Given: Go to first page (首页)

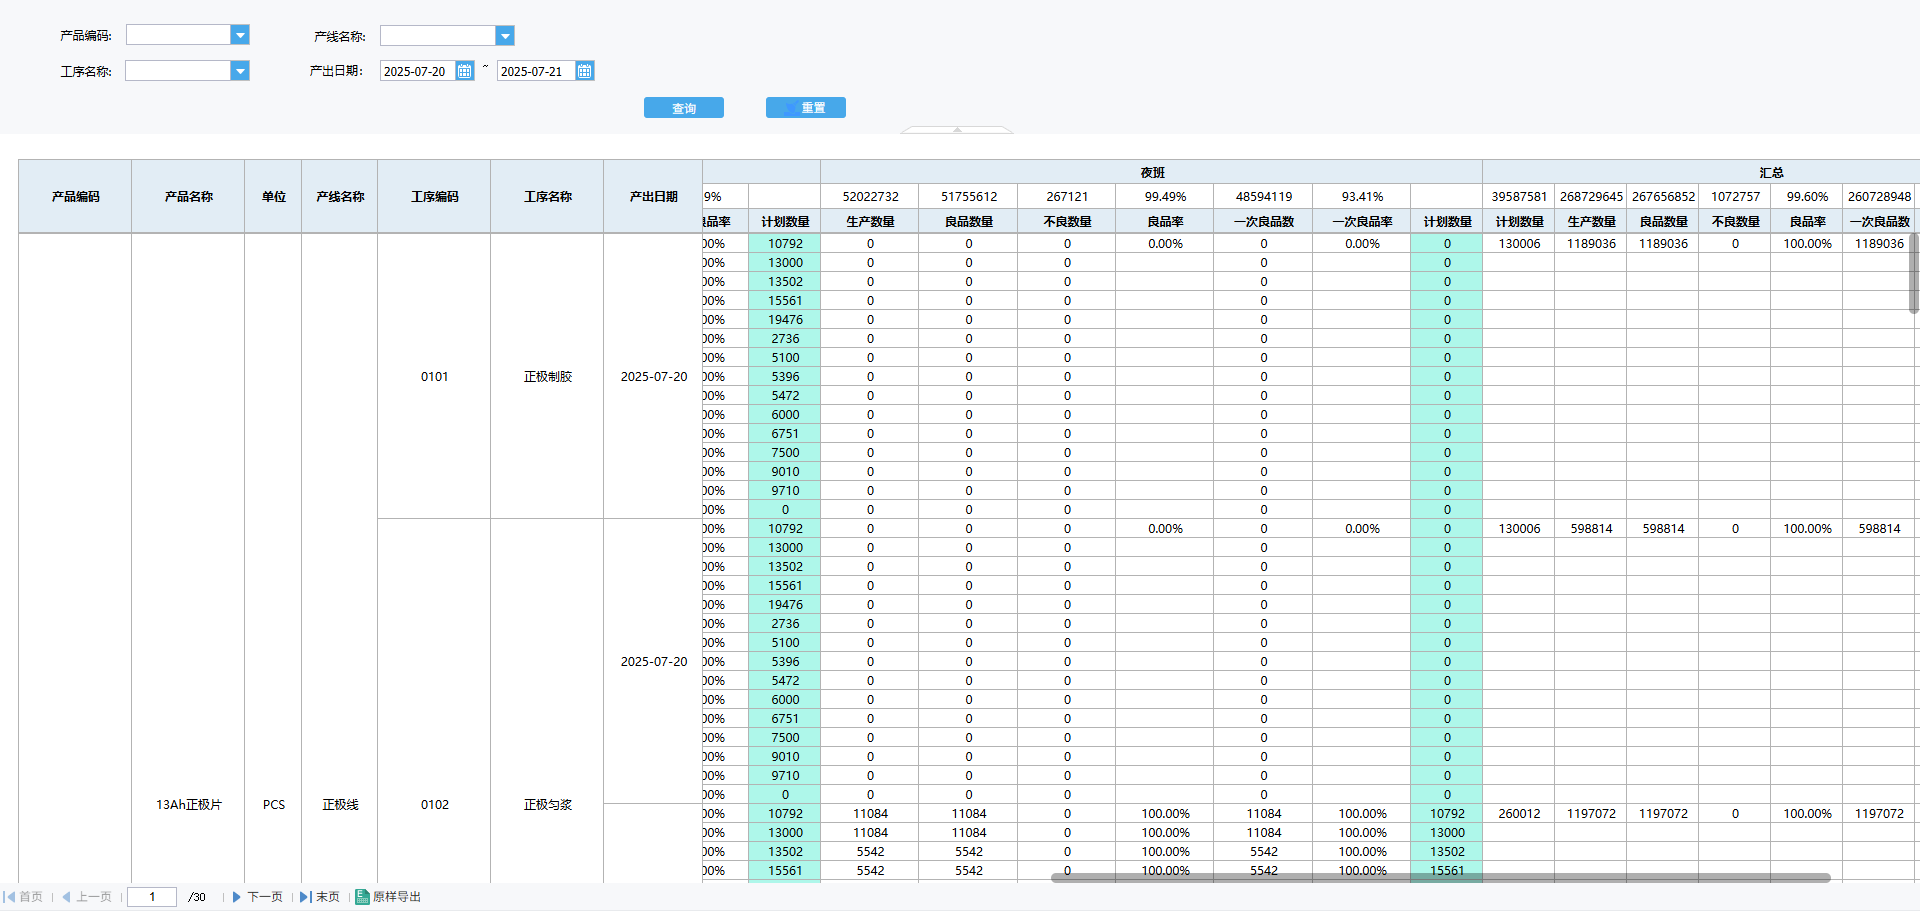Looking at the screenshot, I should 23,897.
